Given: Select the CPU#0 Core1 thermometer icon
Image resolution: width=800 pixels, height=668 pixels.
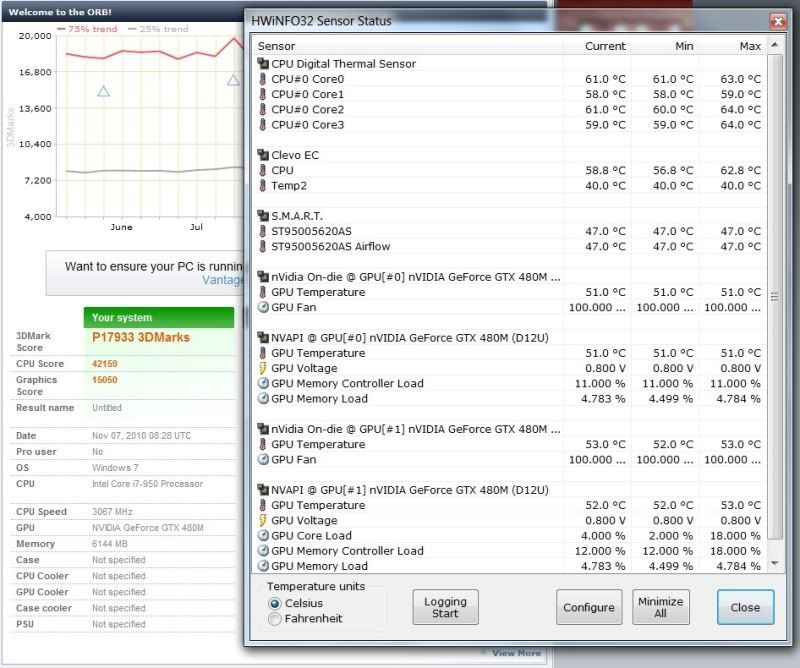Looking at the screenshot, I should 263,94.
